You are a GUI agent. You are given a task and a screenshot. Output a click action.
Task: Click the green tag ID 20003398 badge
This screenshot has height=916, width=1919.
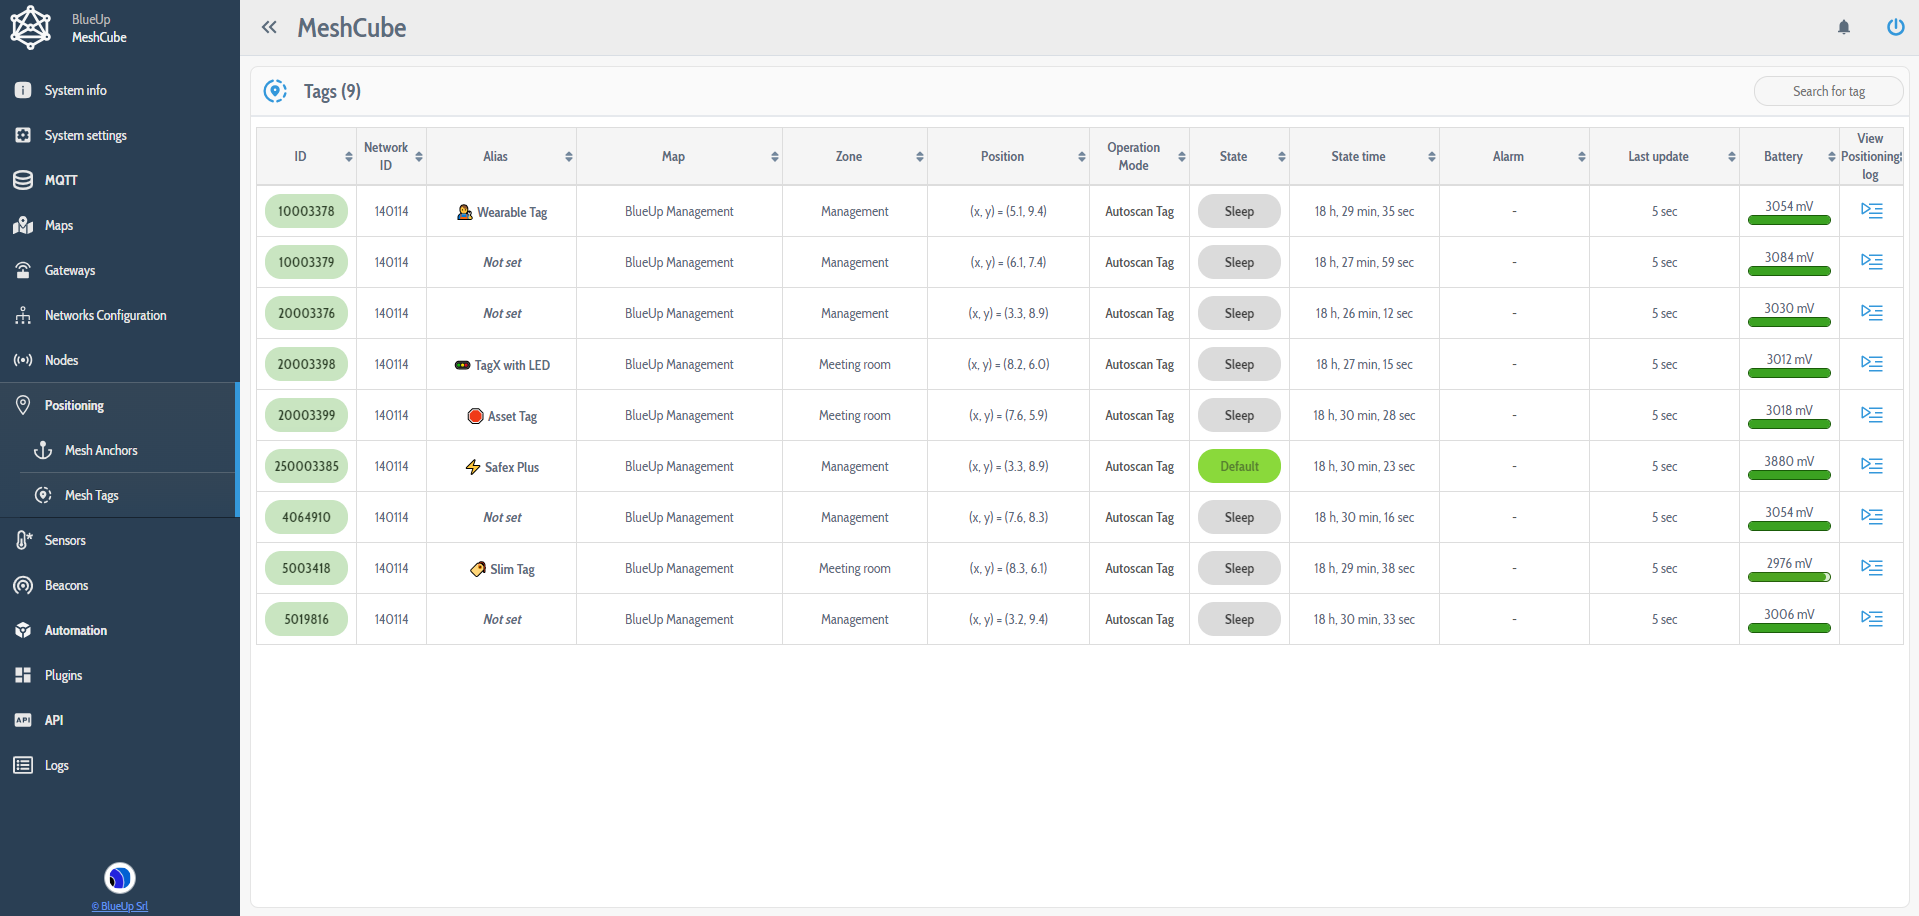(x=306, y=364)
